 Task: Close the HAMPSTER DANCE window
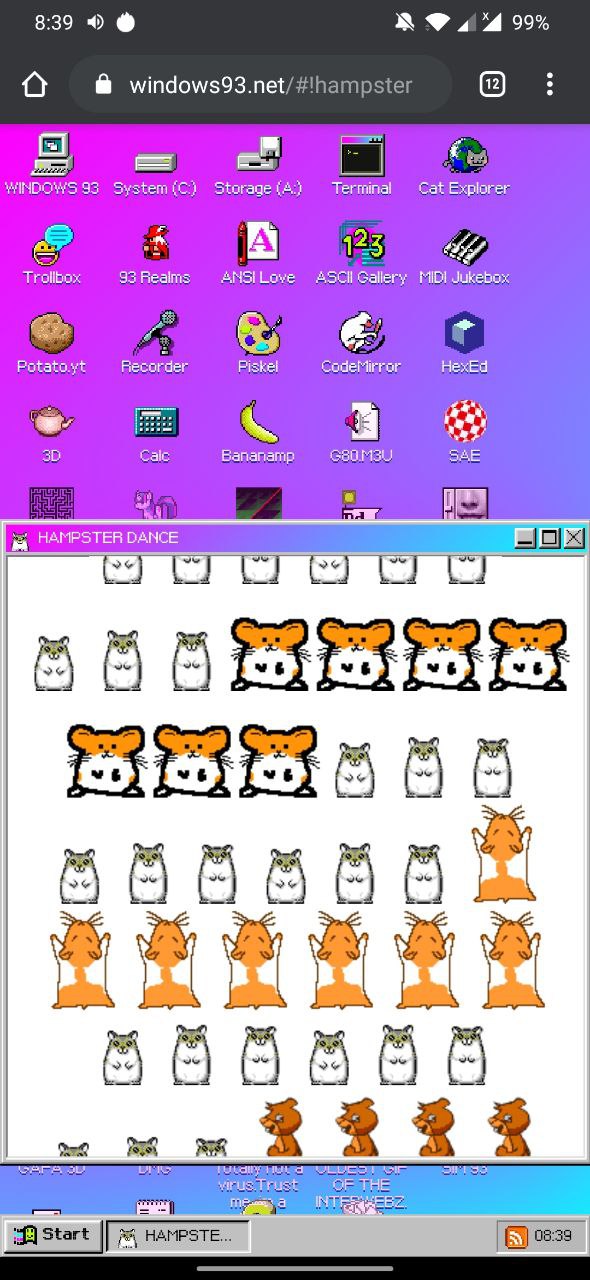coord(574,538)
